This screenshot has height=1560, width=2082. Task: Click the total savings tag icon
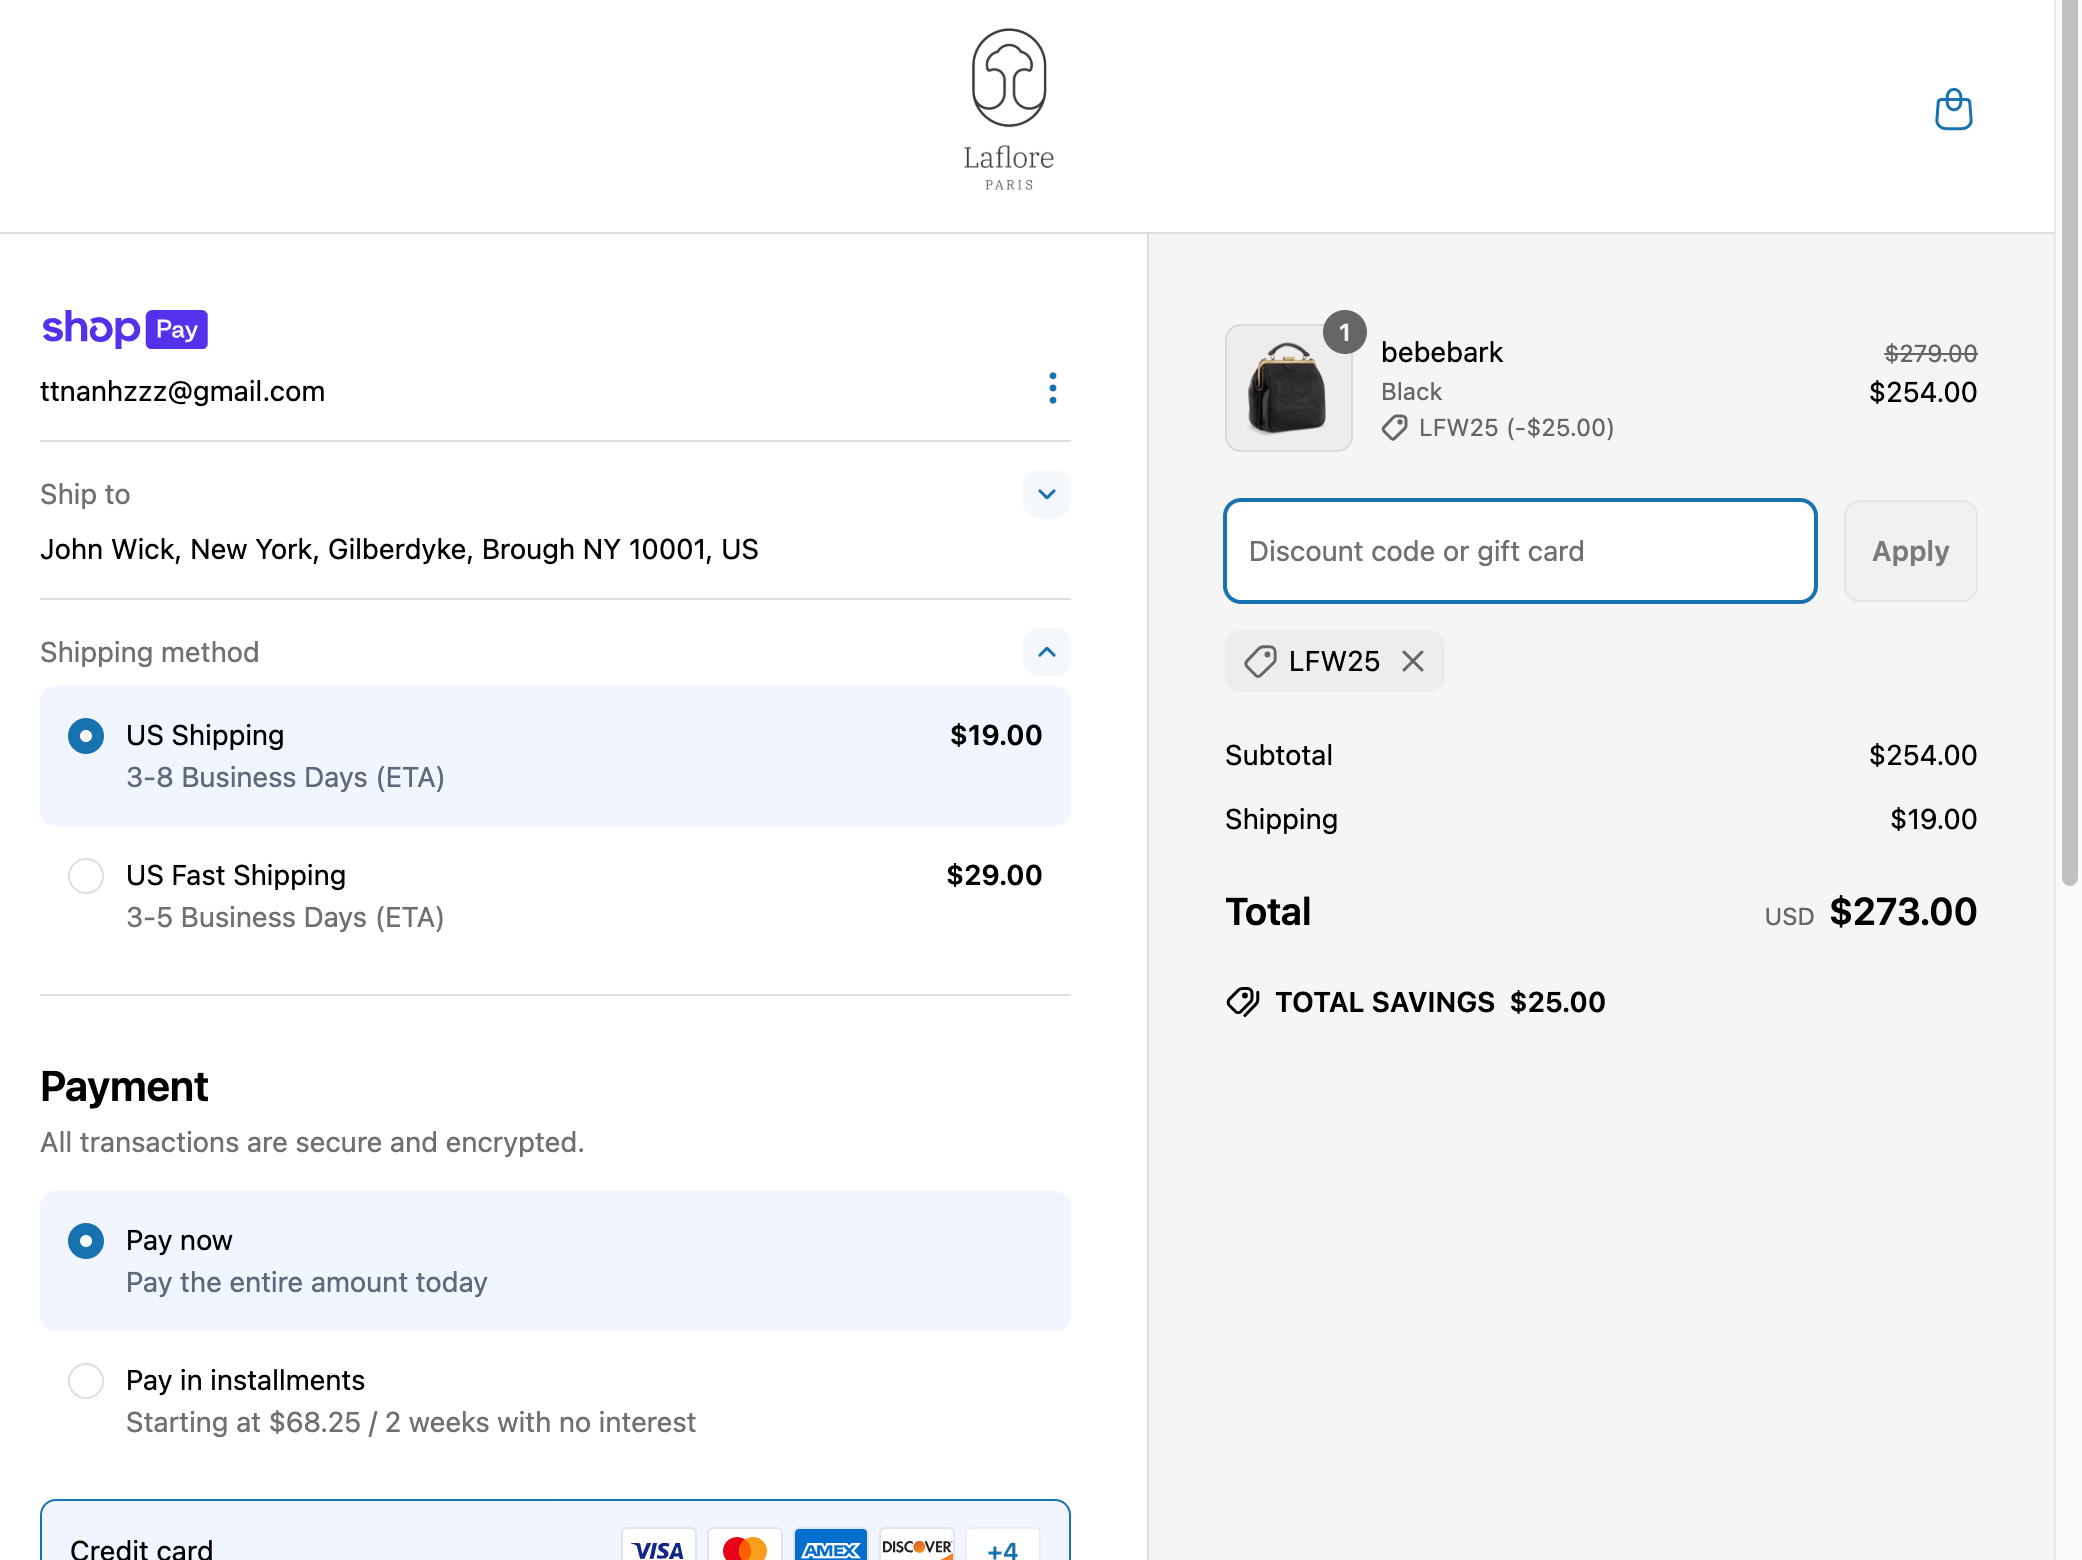(x=1243, y=1002)
